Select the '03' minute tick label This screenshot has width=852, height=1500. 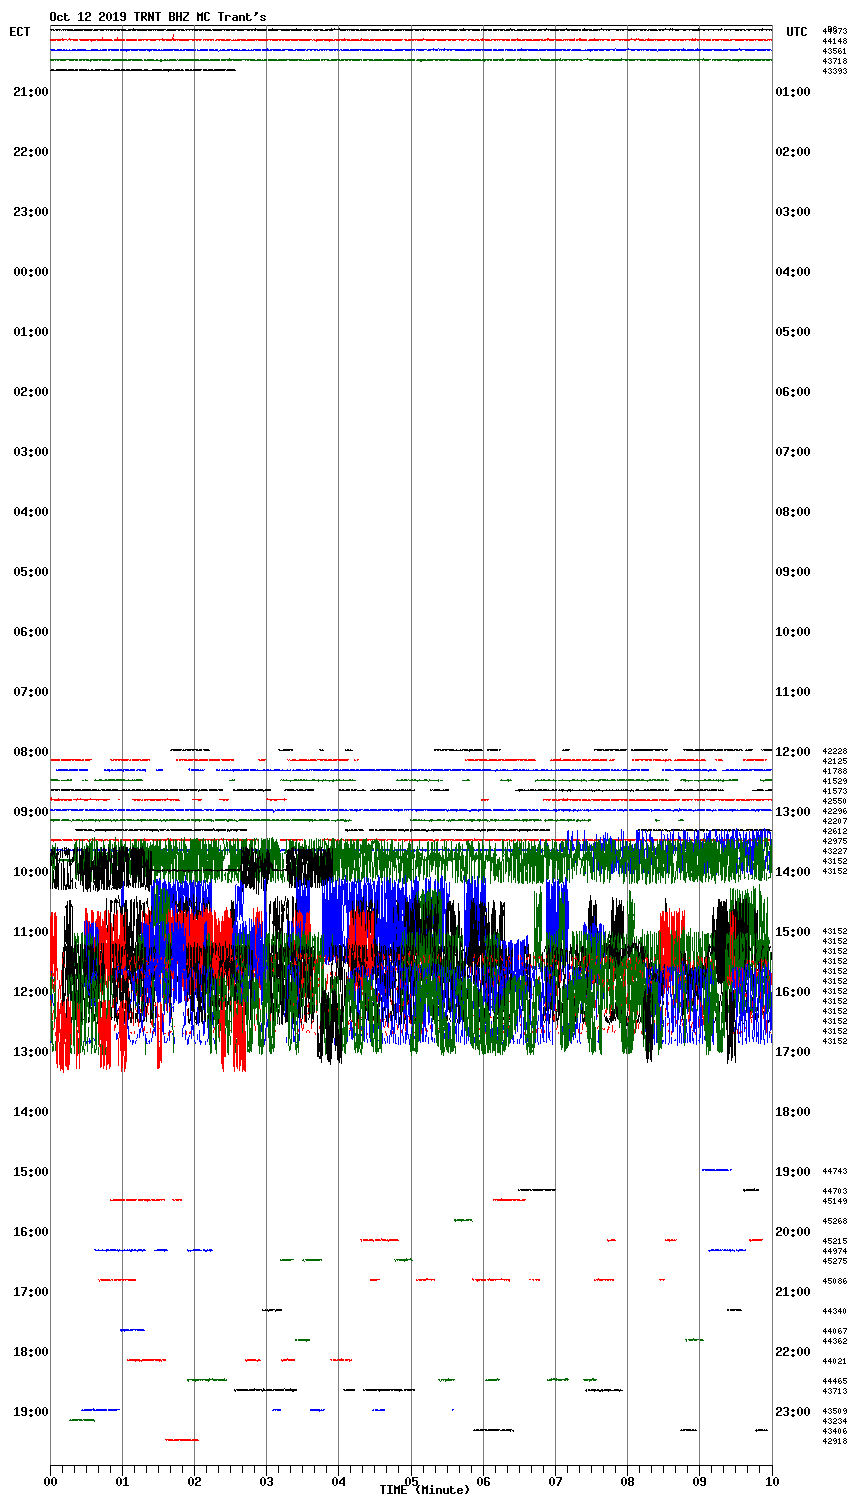266,1481
